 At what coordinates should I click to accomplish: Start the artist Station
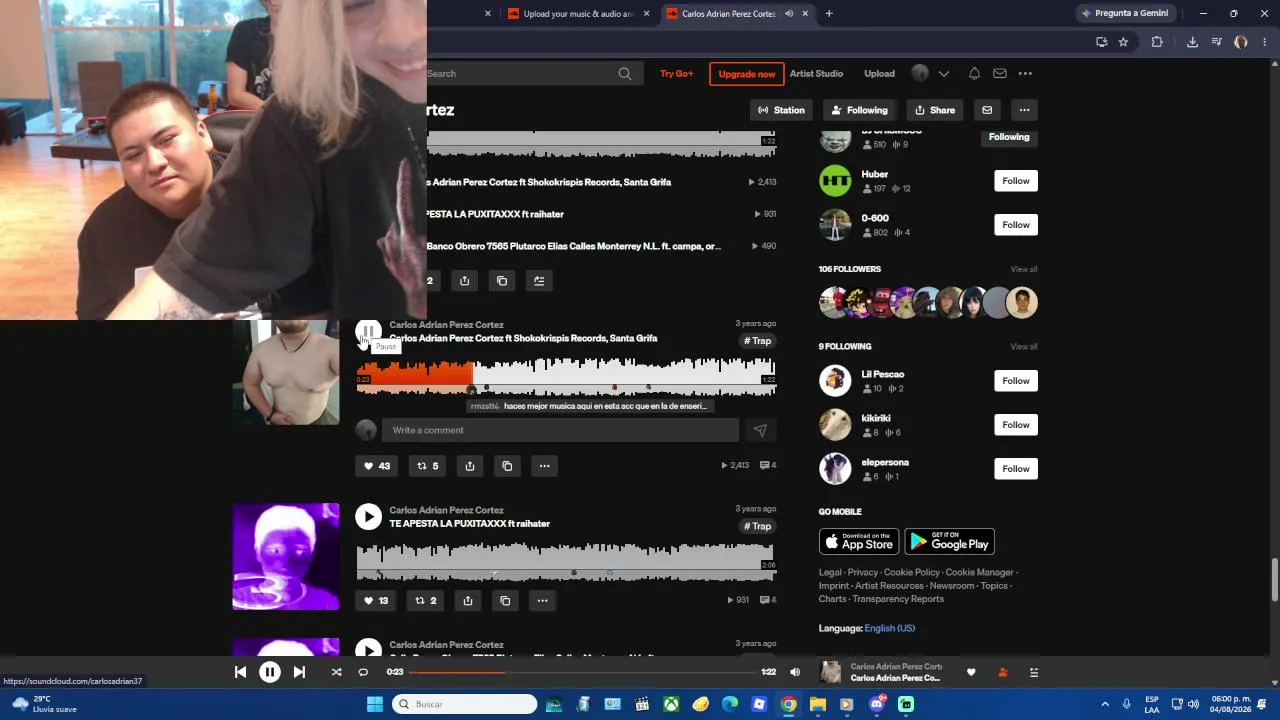point(781,110)
